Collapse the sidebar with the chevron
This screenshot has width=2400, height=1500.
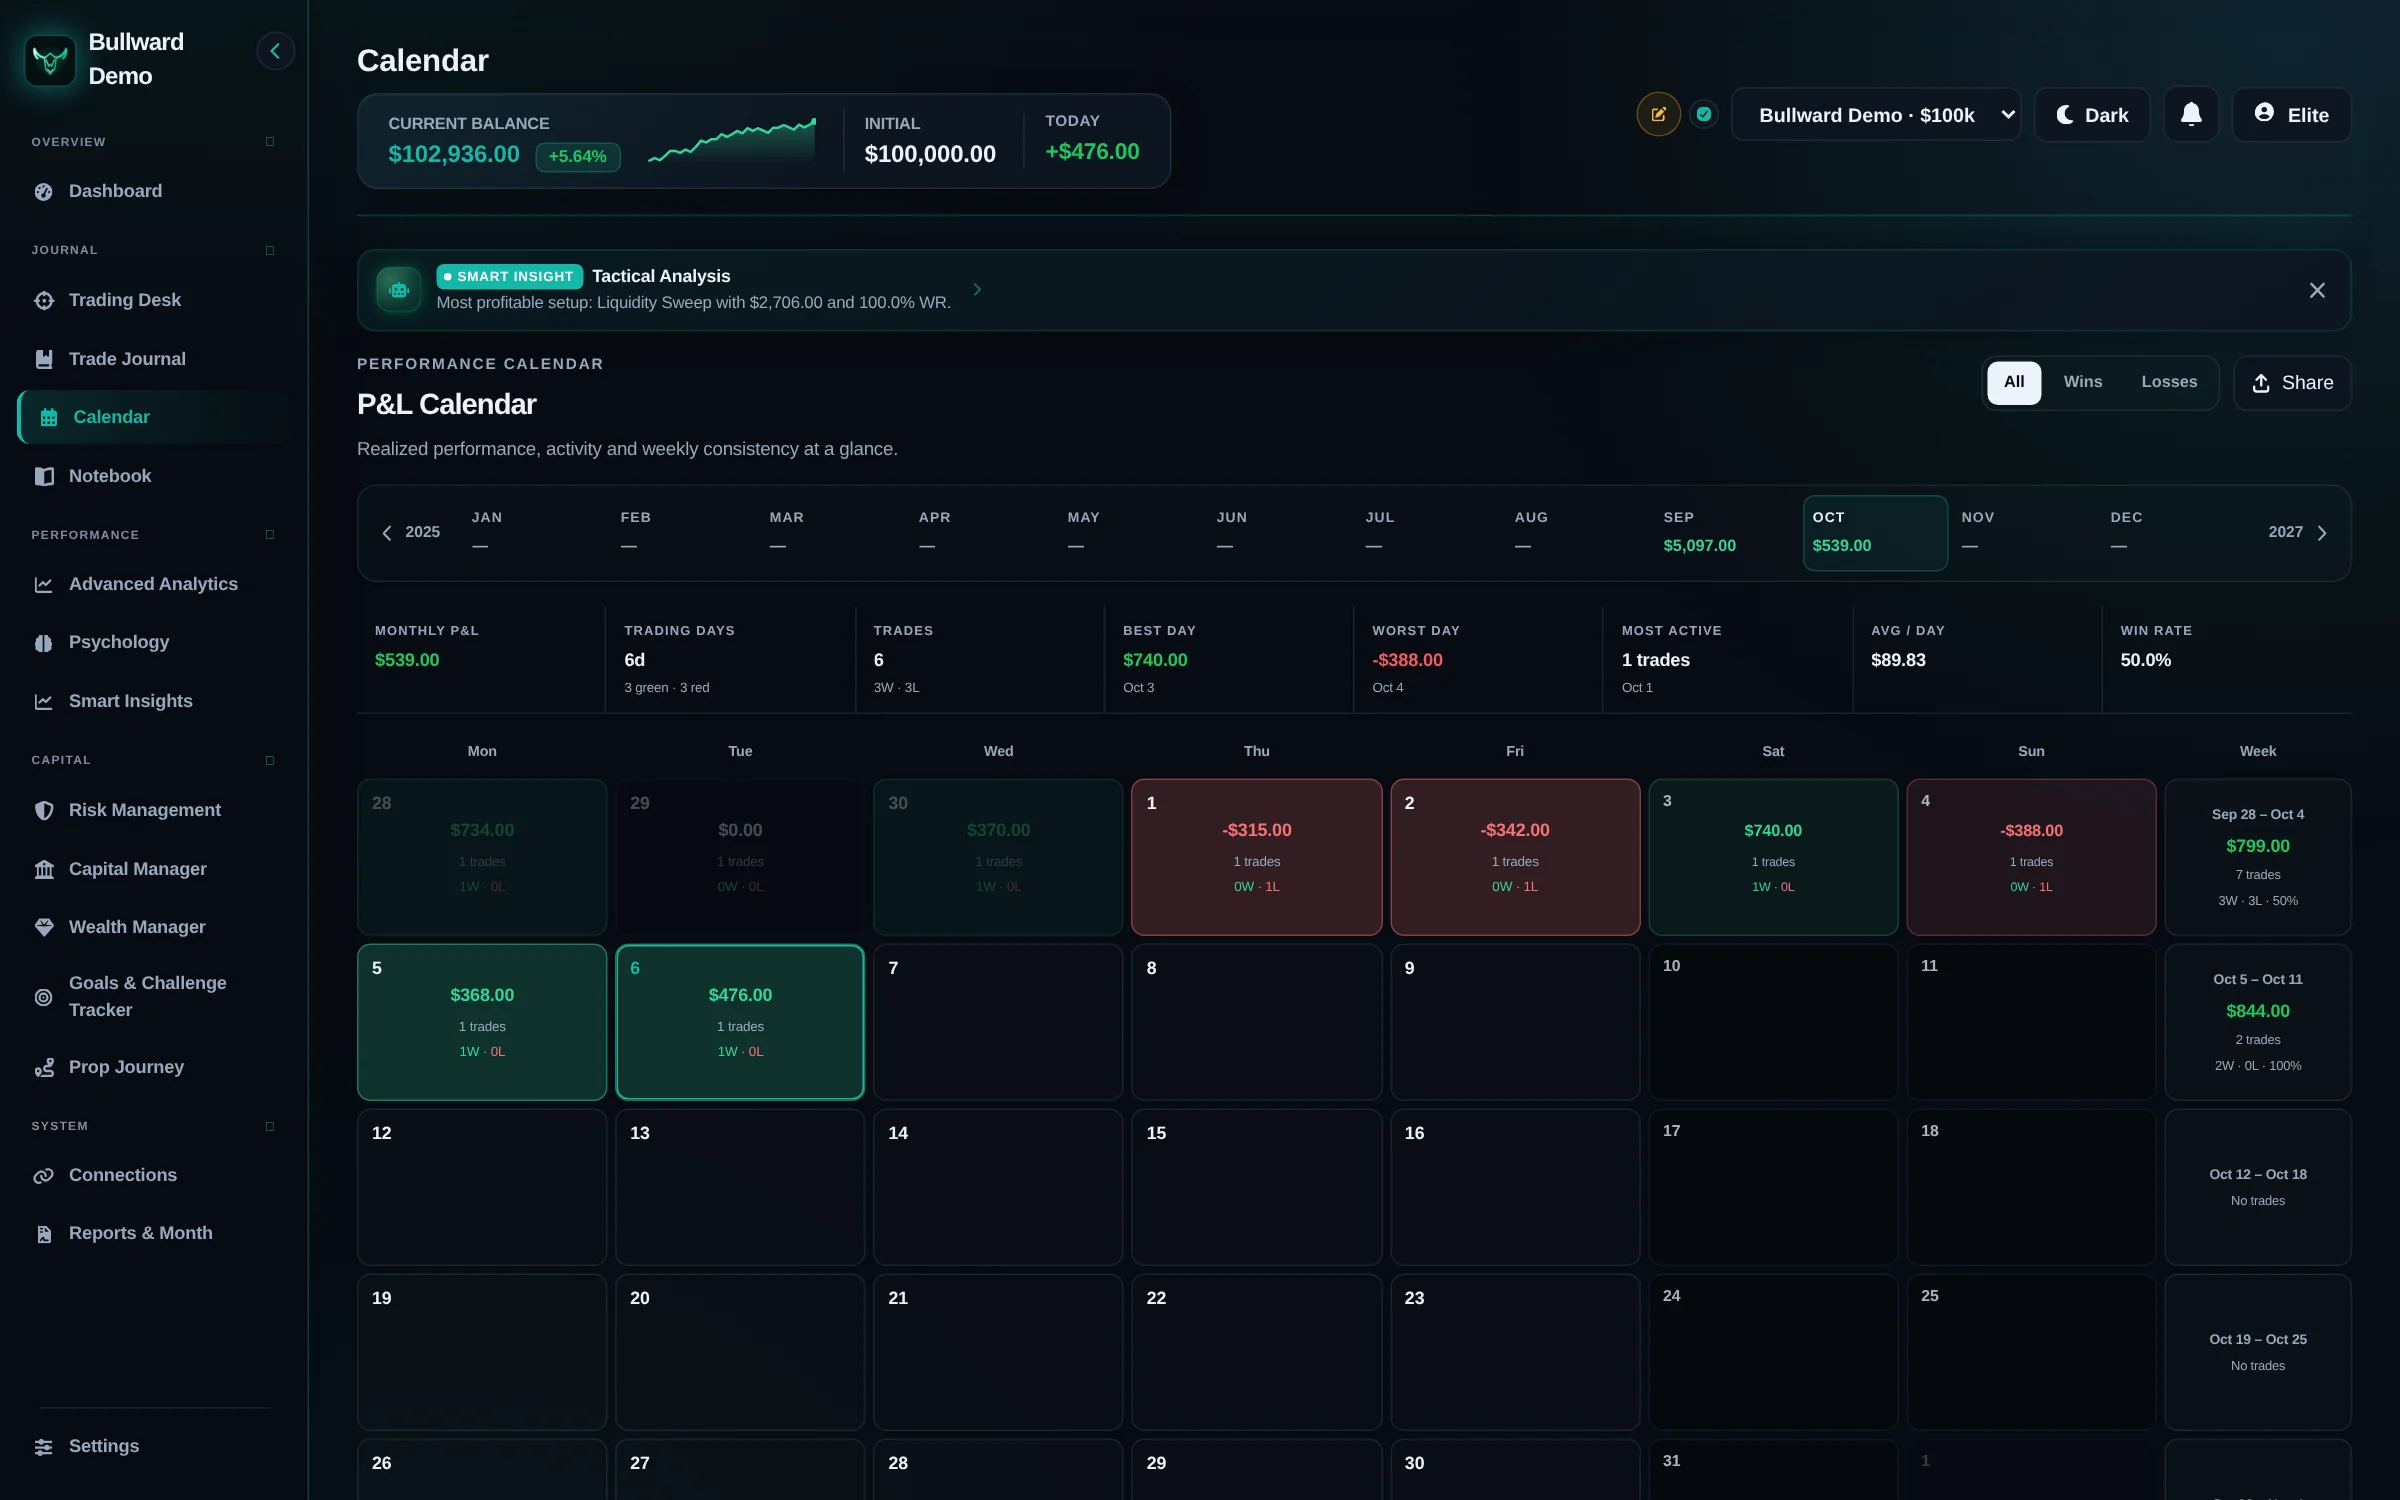pyautogui.click(x=275, y=51)
